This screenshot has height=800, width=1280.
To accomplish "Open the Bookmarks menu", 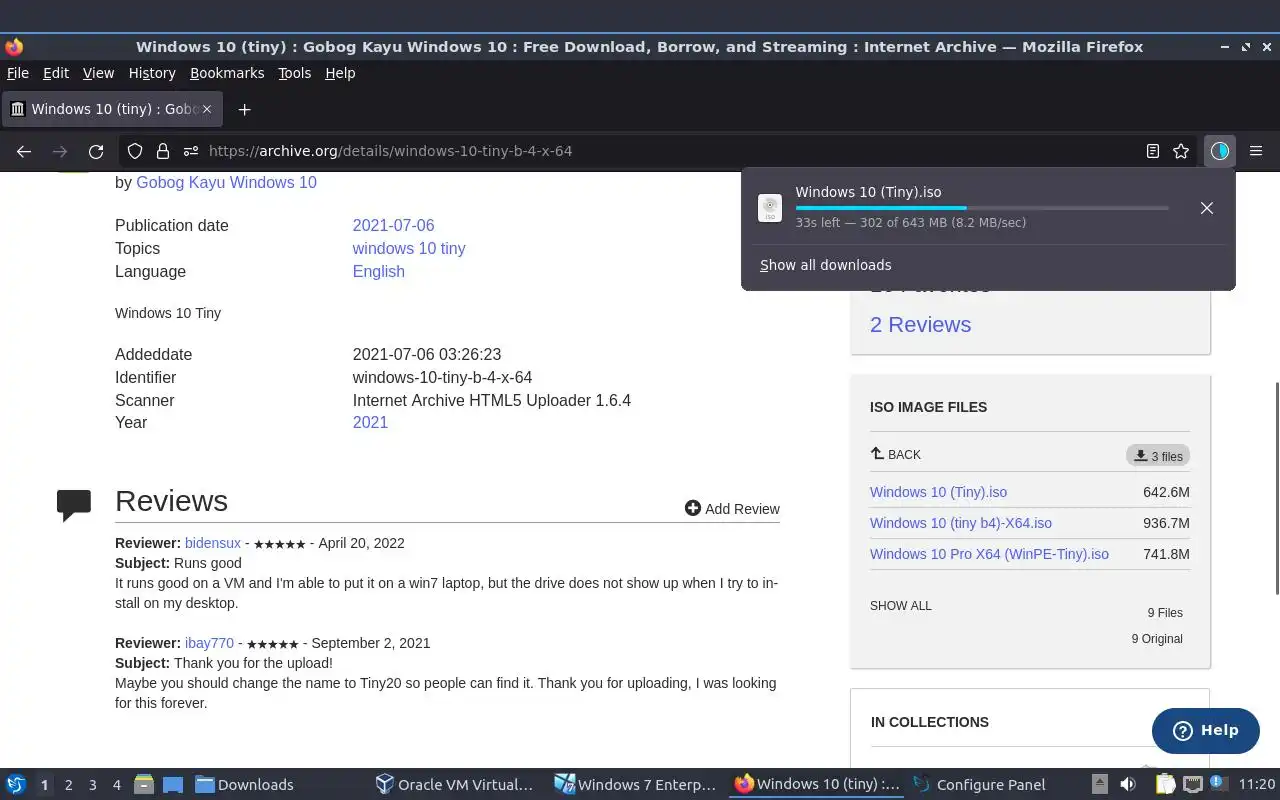I will [227, 73].
